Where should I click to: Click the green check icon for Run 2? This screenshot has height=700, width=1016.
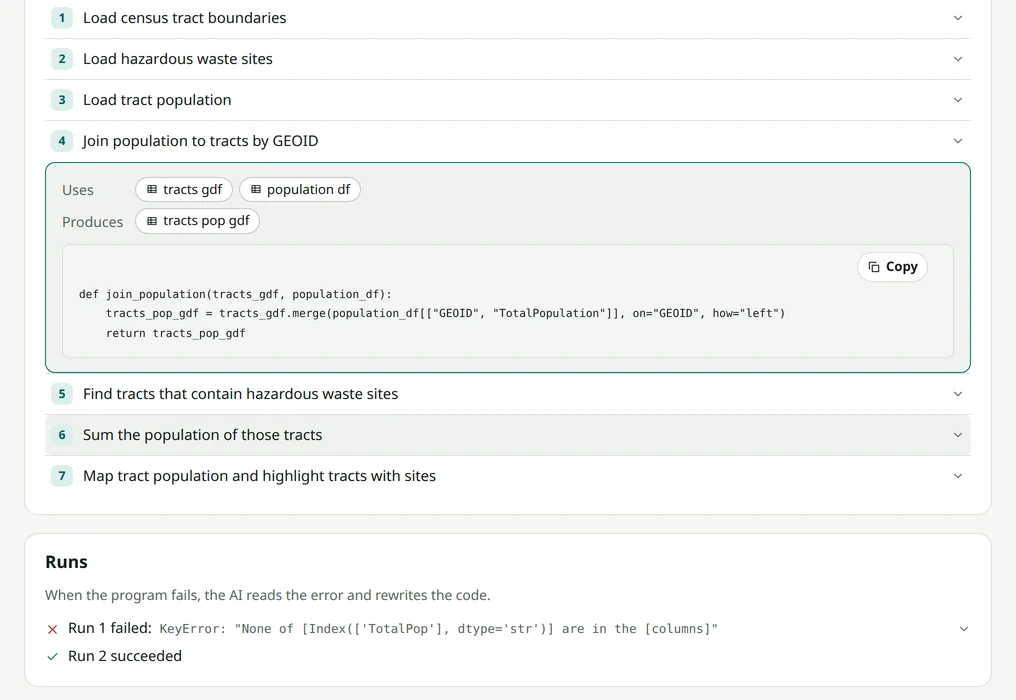tap(52, 657)
